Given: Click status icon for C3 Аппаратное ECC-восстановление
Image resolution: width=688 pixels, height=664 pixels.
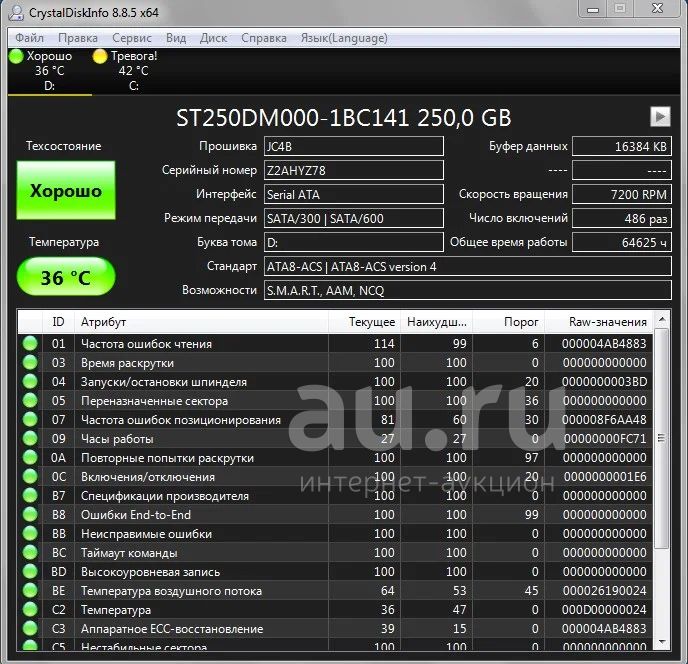Looking at the screenshot, I should pos(30,628).
